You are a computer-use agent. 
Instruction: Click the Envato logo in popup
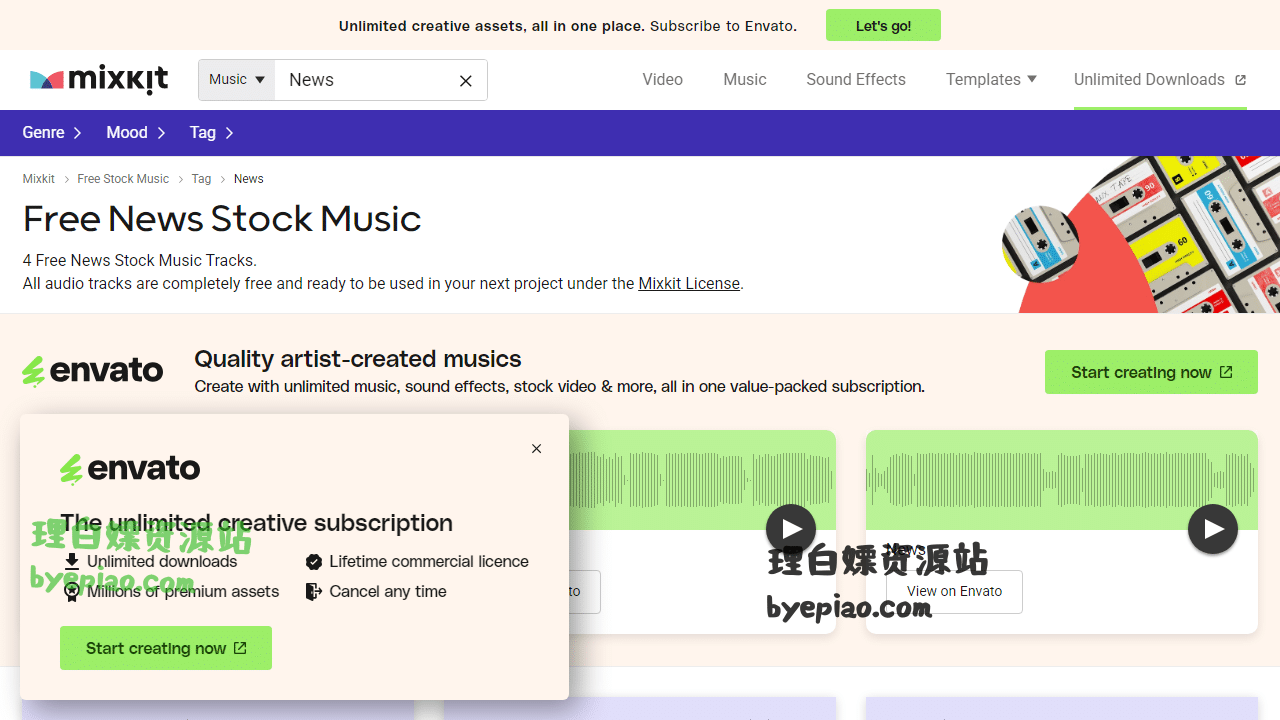pos(130,468)
